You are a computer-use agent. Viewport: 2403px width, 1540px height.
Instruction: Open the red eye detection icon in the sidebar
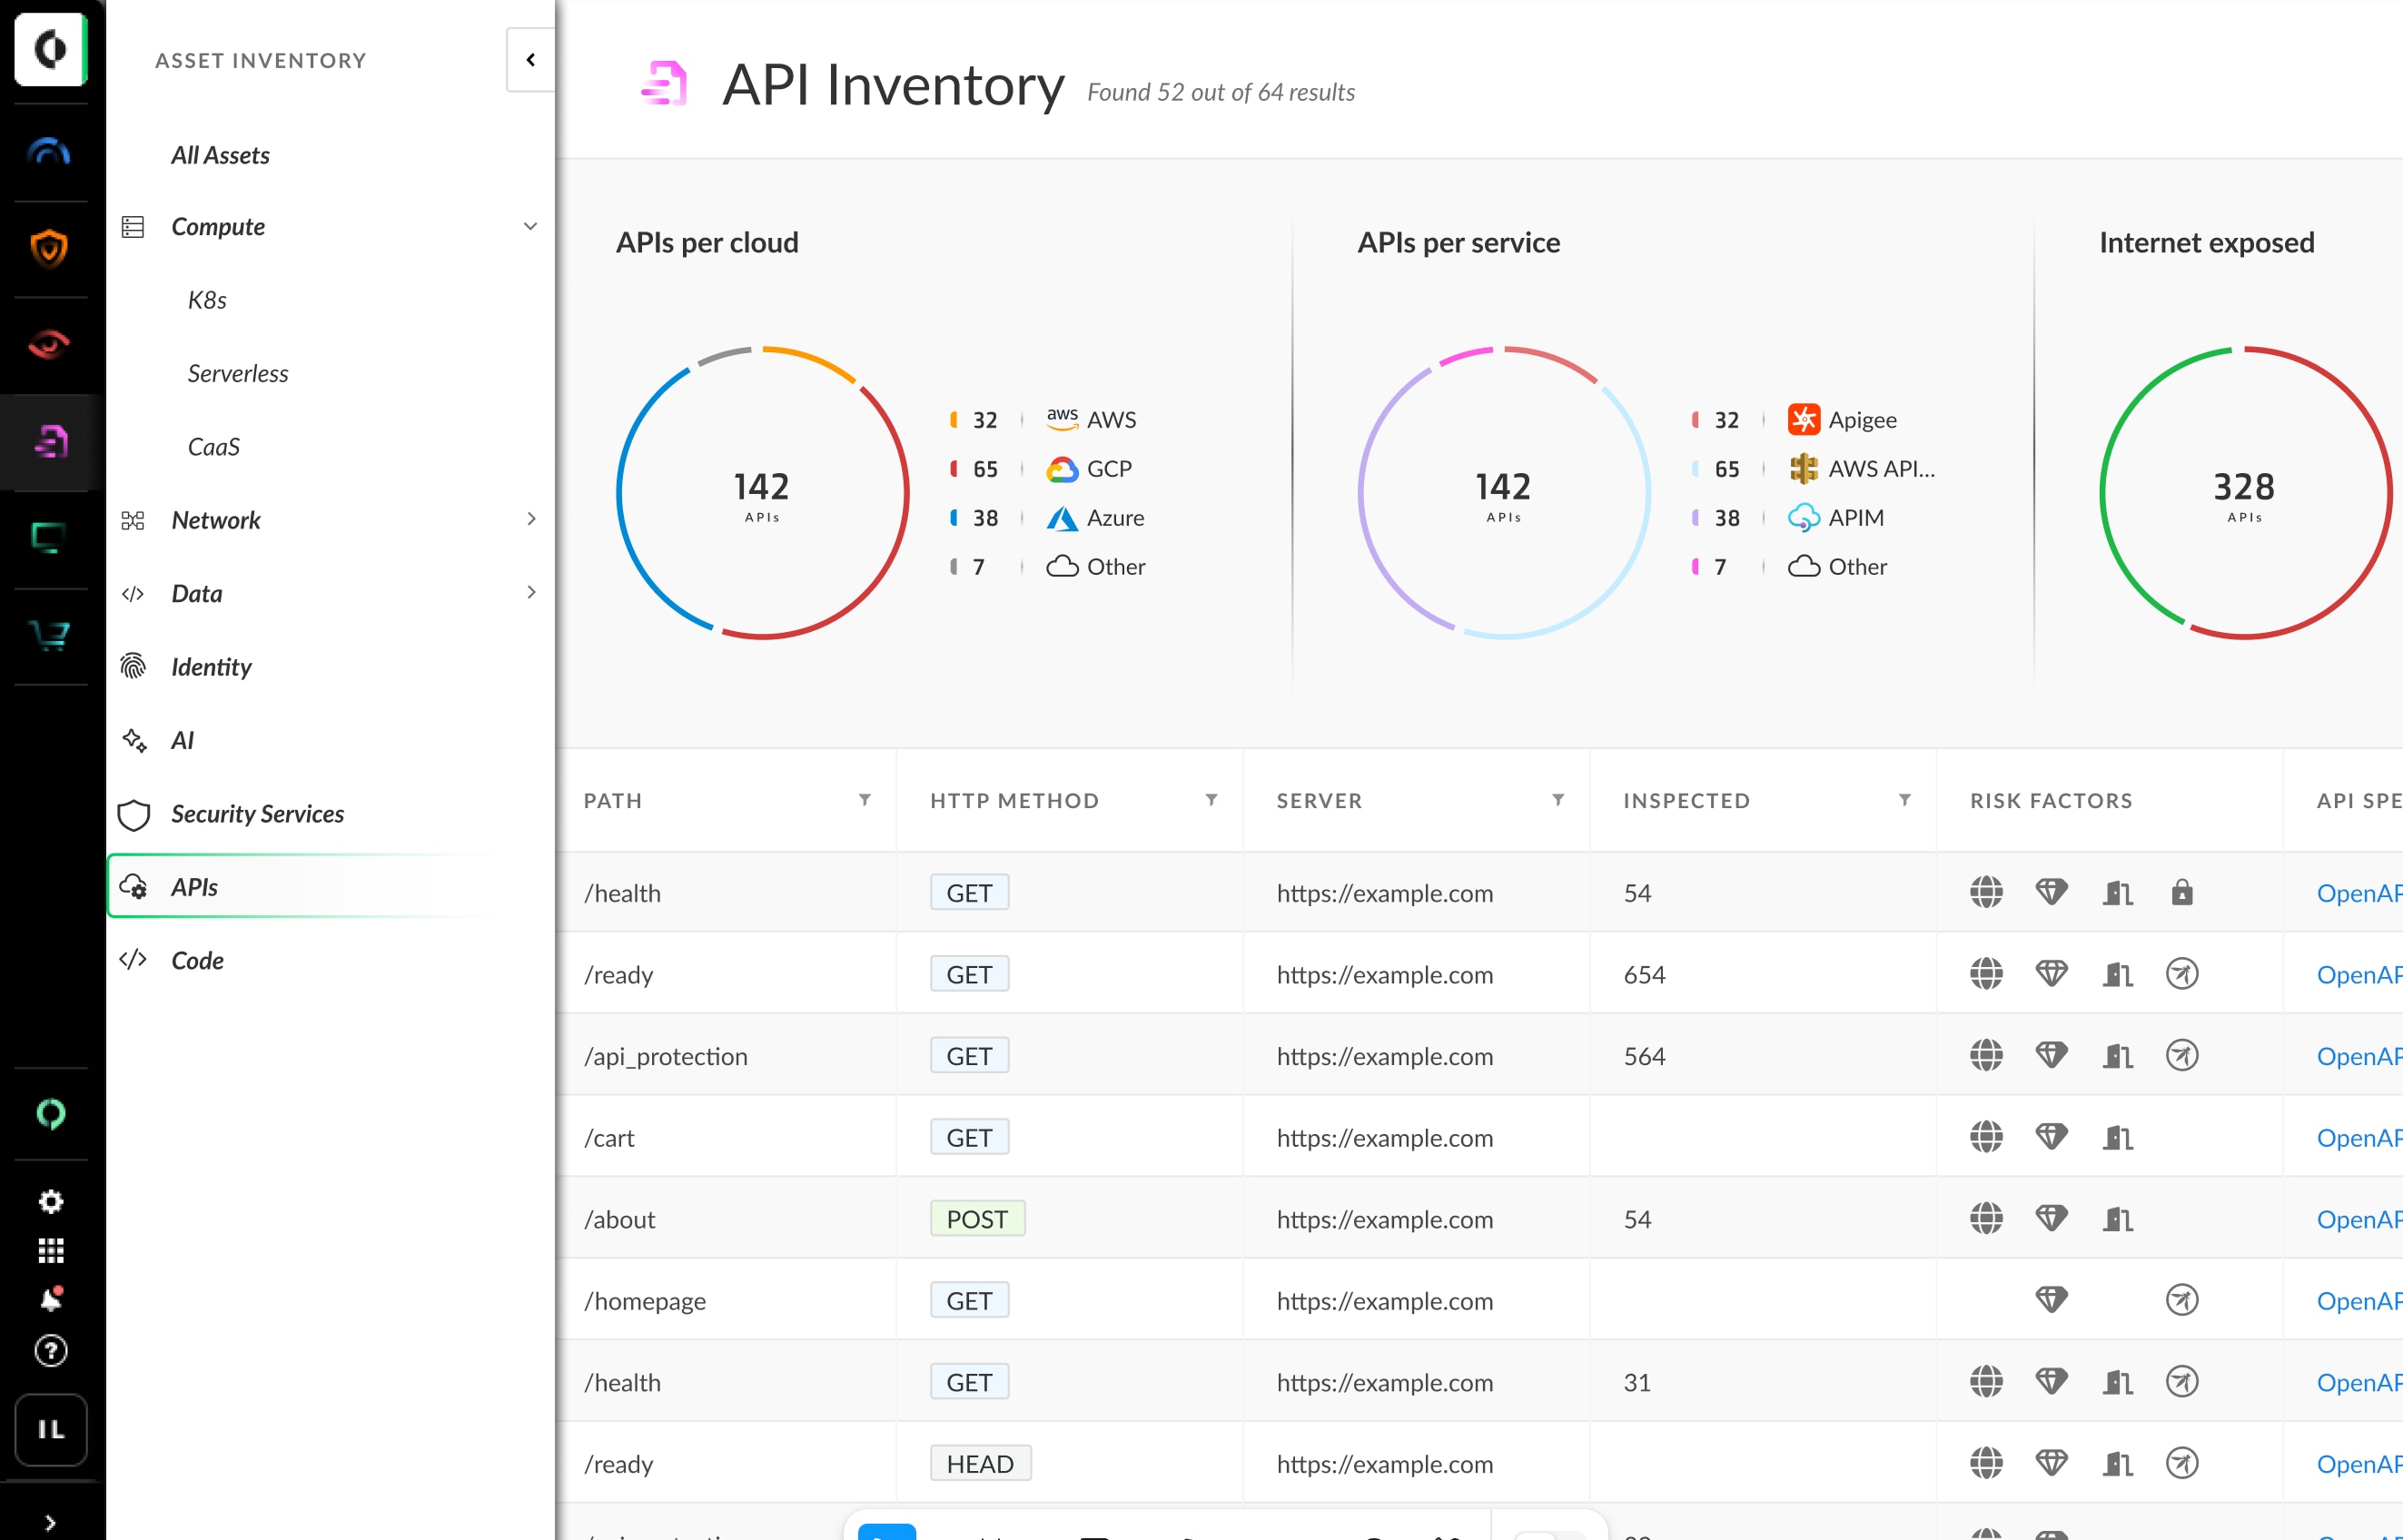click(50, 343)
